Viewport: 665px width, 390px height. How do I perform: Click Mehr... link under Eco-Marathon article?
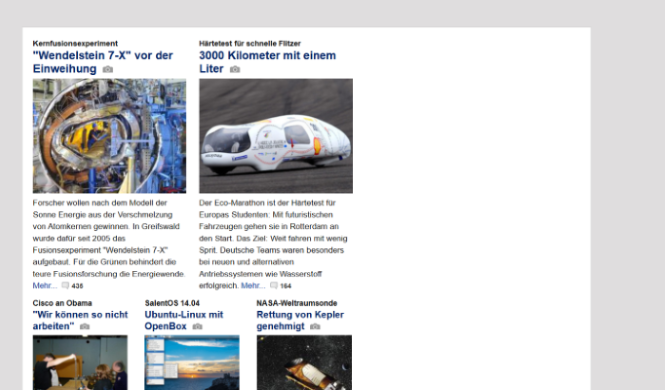(253, 286)
